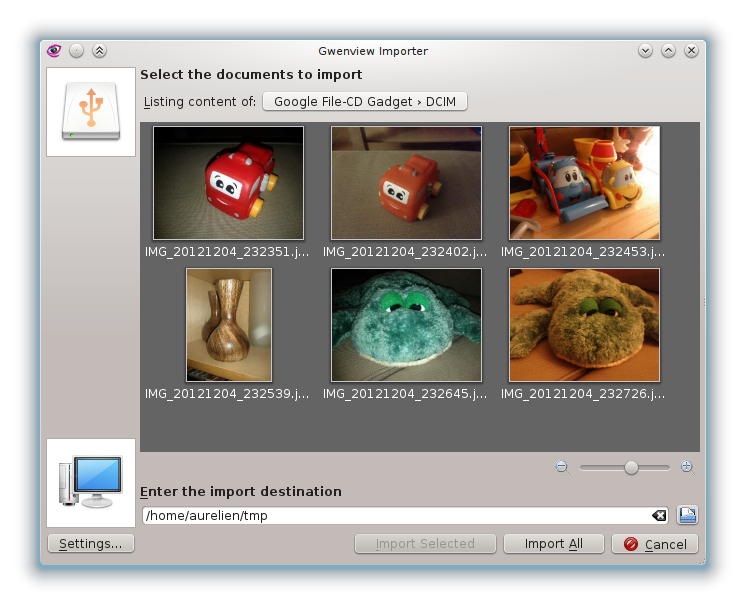The height and width of the screenshot is (605, 746).
Task: Click the Cancel button
Action: [x=655, y=544]
